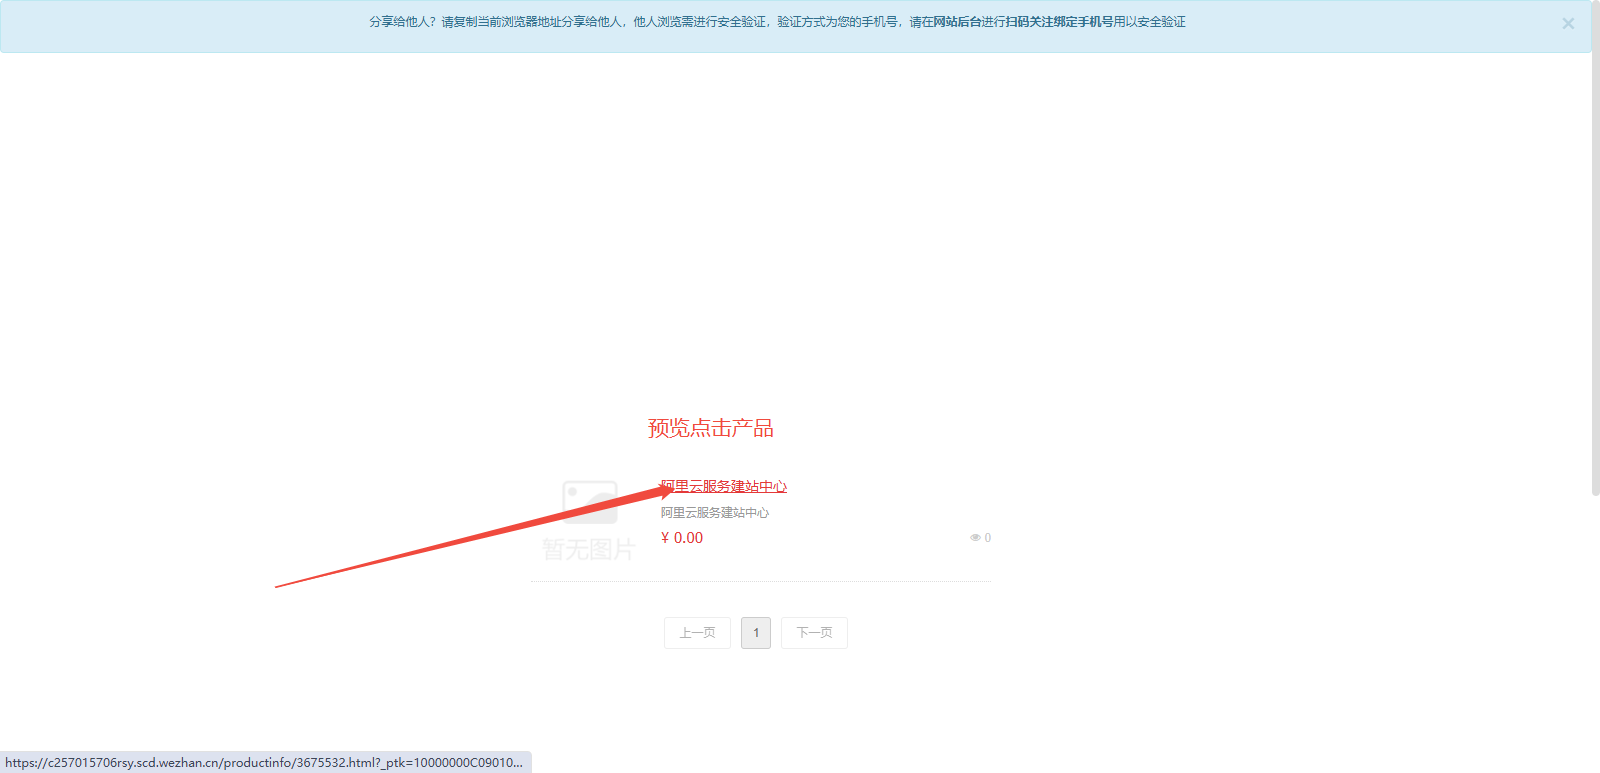Click the placeholder image icon

pos(590,502)
